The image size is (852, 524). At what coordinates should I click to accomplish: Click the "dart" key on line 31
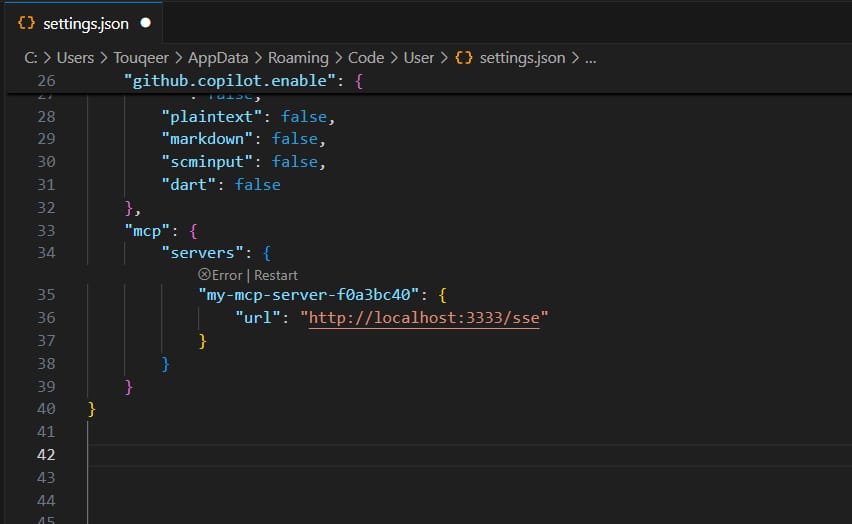pyautogui.click(x=189, y=185)
